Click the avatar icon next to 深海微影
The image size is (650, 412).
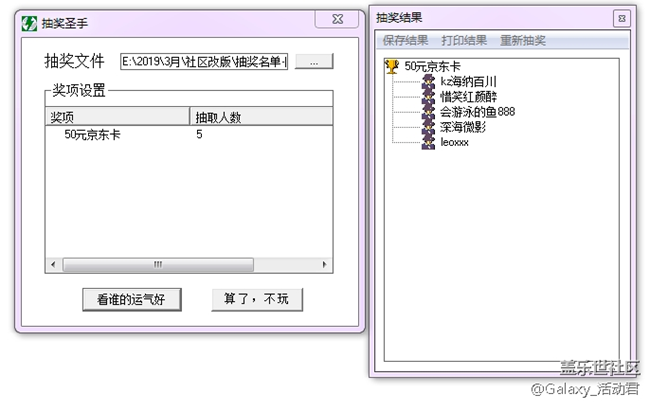[x=429, y=127]
